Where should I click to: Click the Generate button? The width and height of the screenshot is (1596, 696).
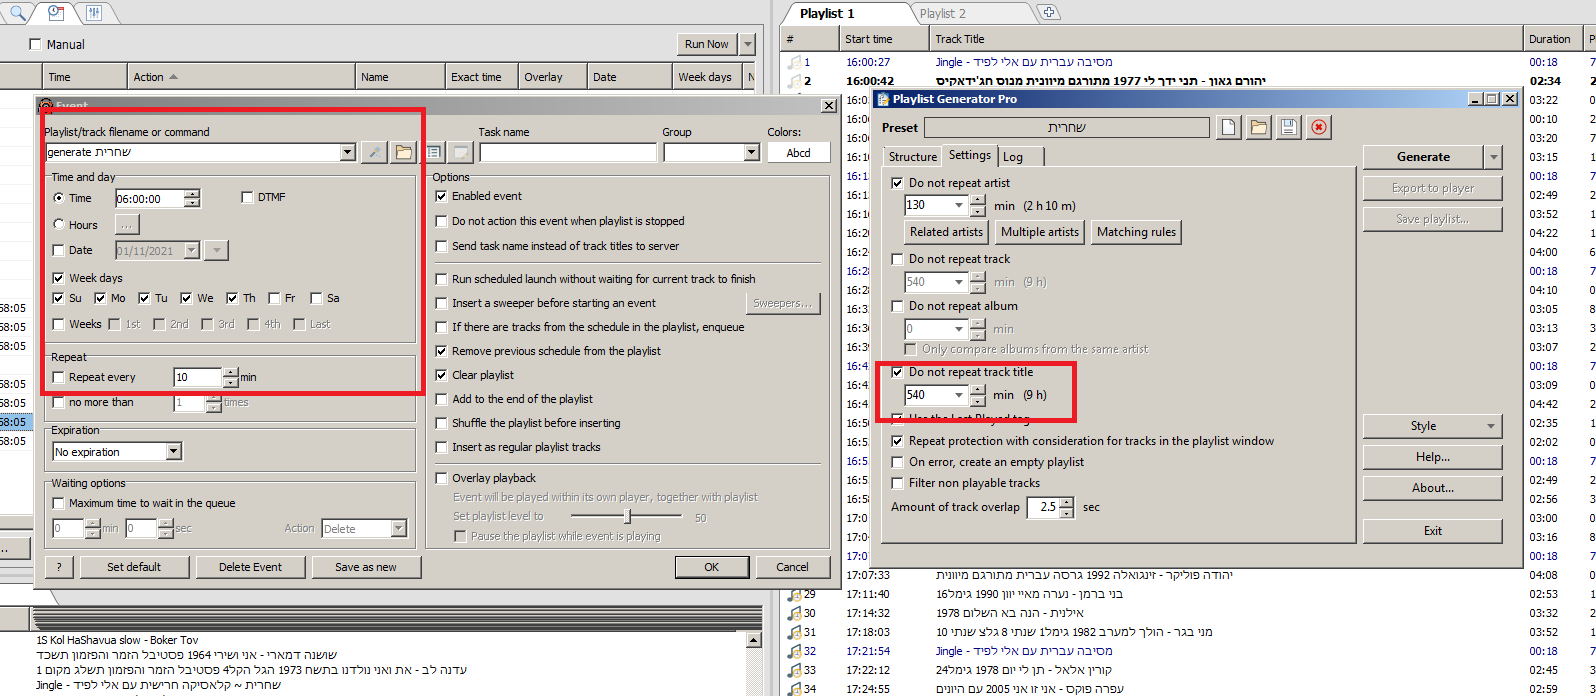[1423, 157]
